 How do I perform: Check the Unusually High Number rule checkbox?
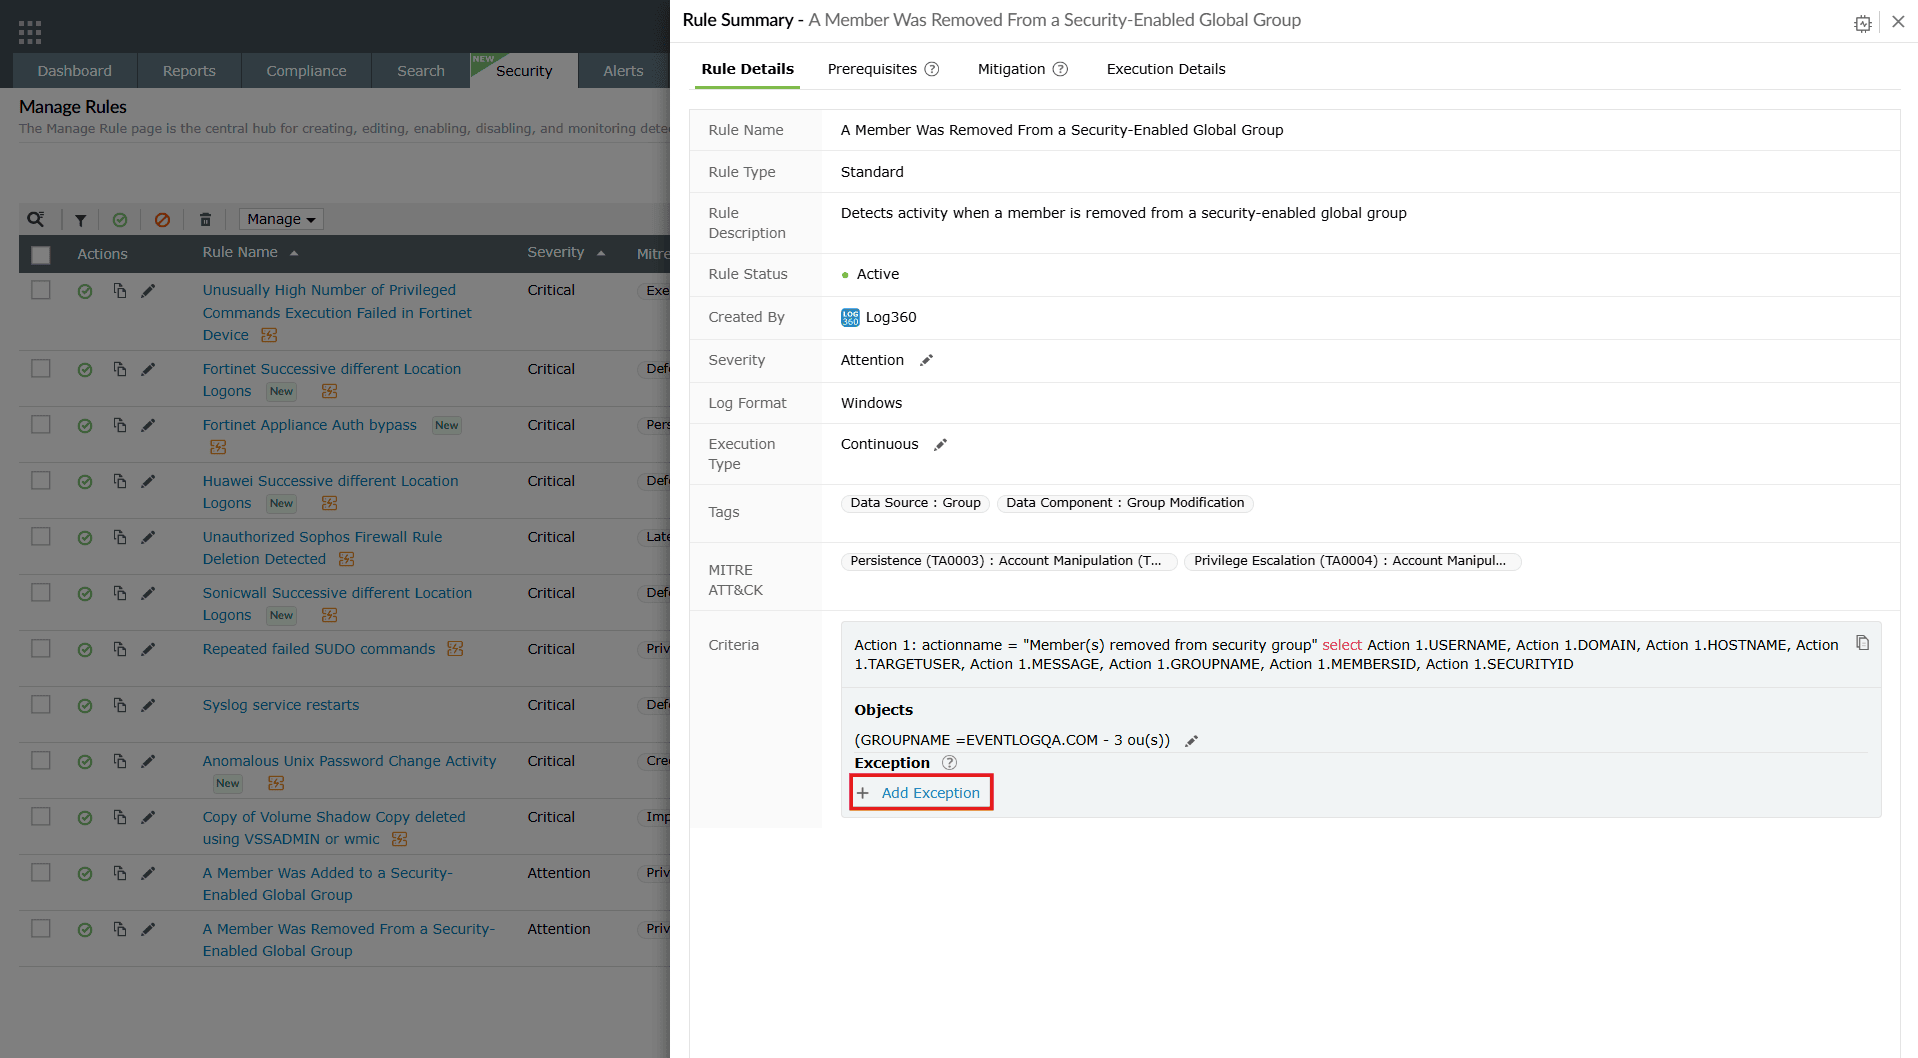pyautogui.click(x=41, y=290)
